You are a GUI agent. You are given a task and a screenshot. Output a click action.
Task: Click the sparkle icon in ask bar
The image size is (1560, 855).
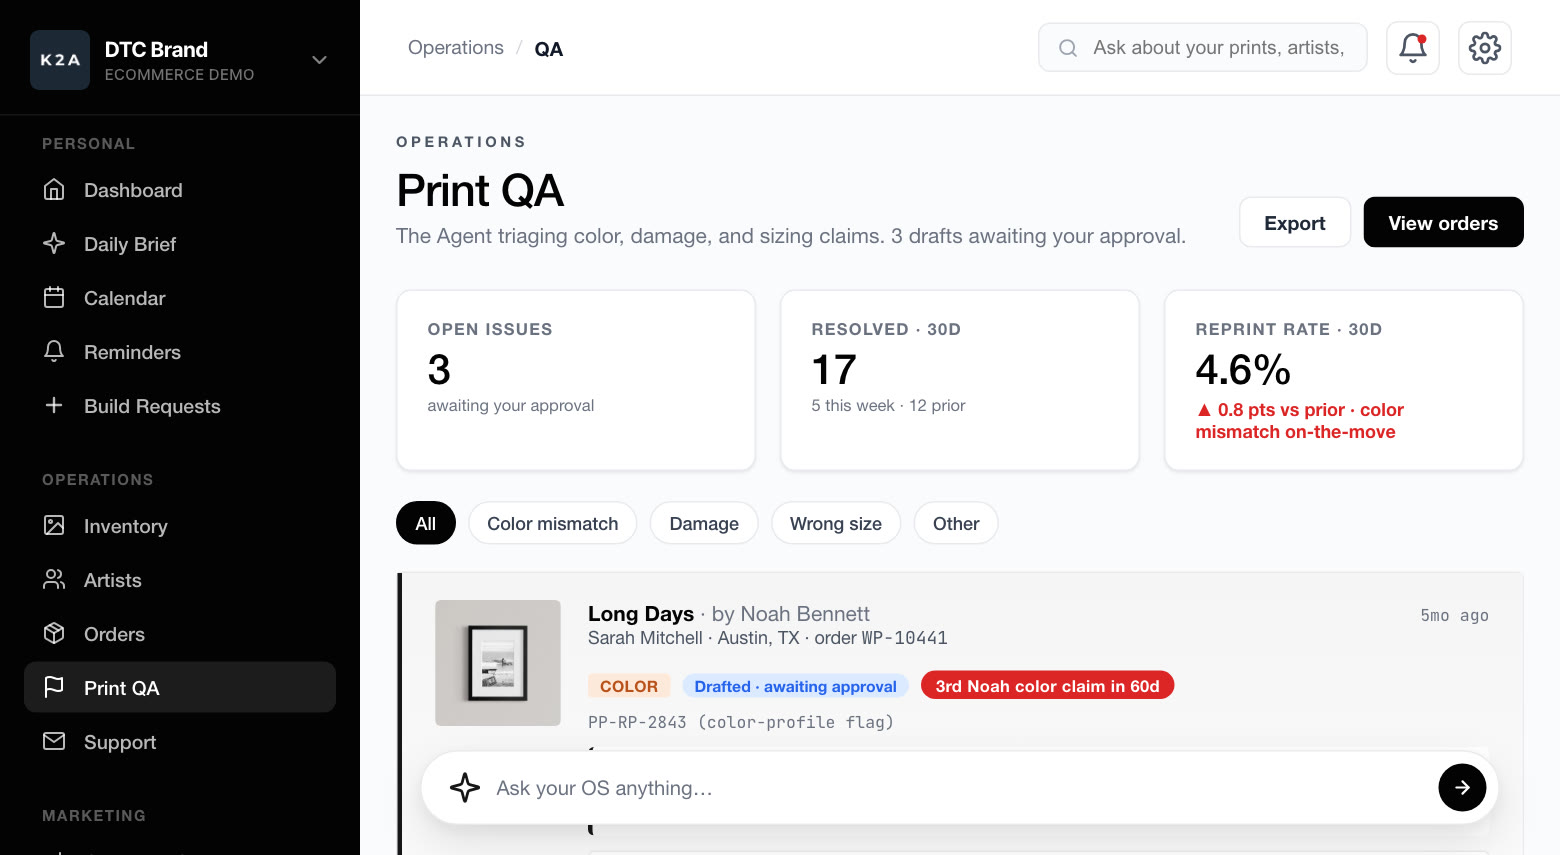coord(465,788)
